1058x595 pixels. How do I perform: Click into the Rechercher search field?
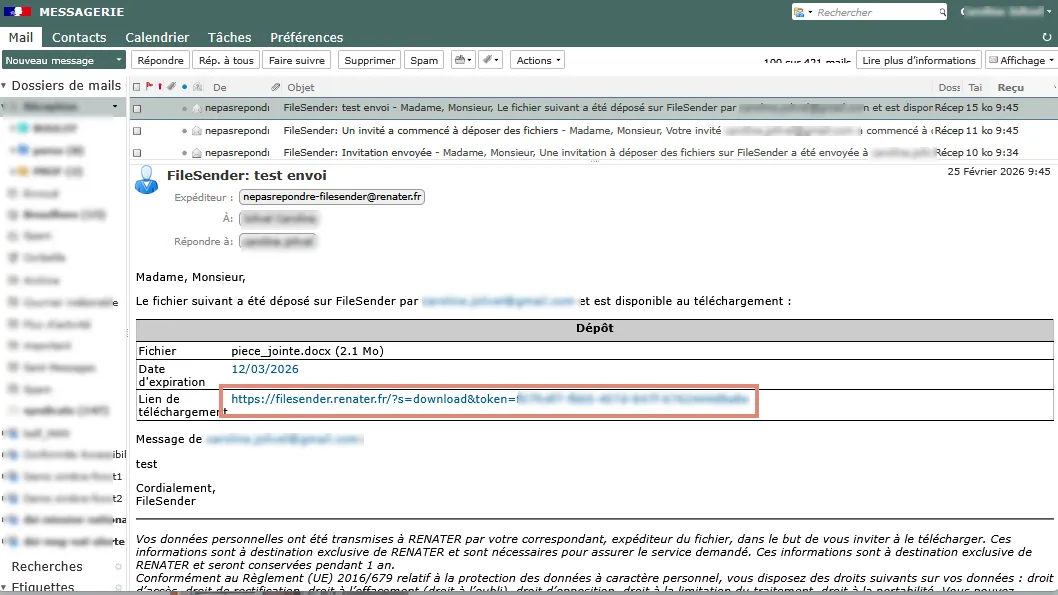[874, 12]
